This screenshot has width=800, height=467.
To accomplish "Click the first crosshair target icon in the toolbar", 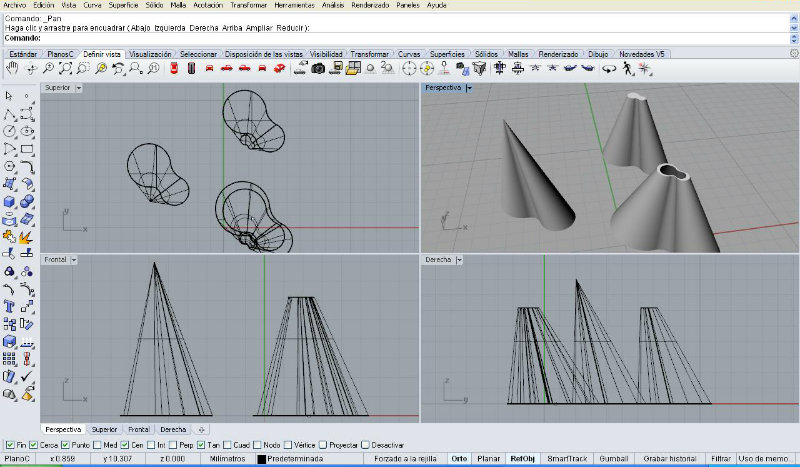I will click(409, 68).
